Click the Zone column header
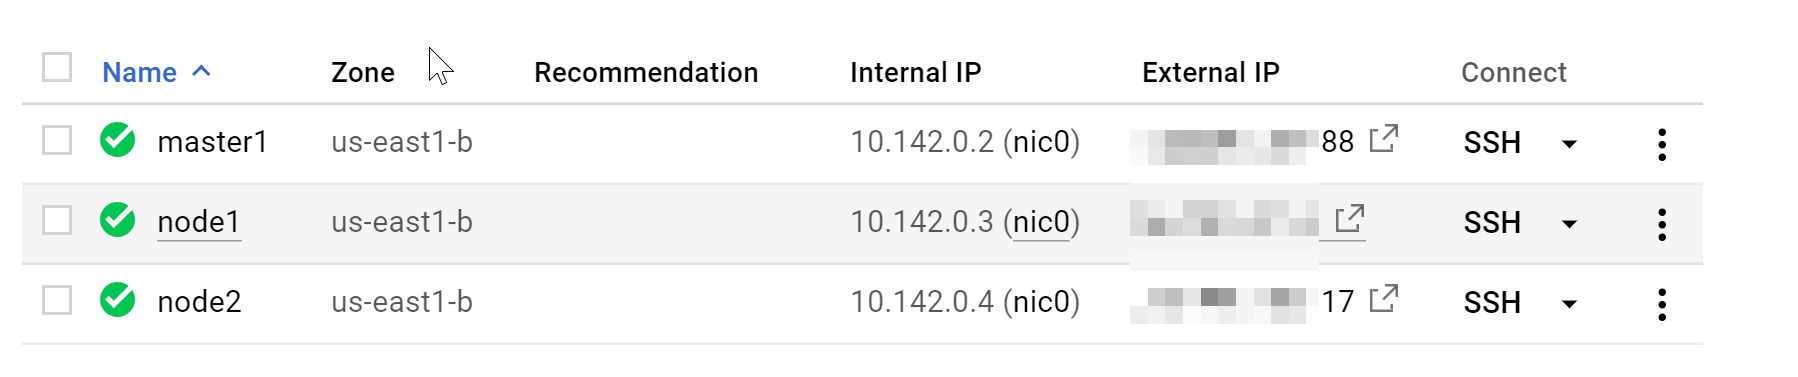Viewport: 1798px width, 377px height. point(363,72)
